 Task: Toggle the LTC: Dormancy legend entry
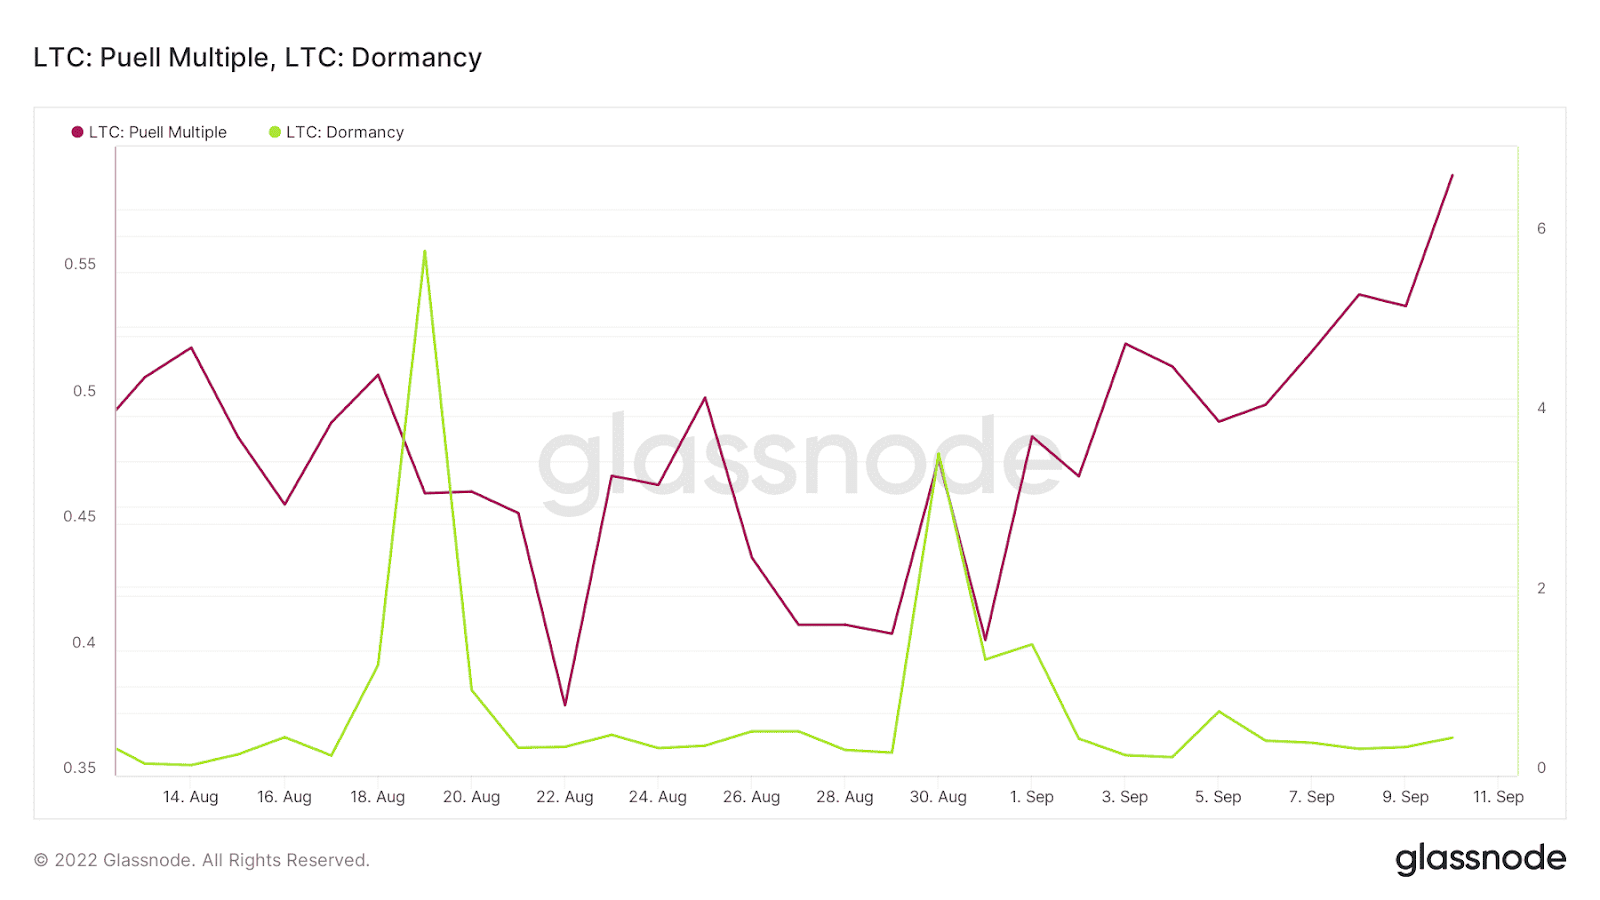(336, 132)
